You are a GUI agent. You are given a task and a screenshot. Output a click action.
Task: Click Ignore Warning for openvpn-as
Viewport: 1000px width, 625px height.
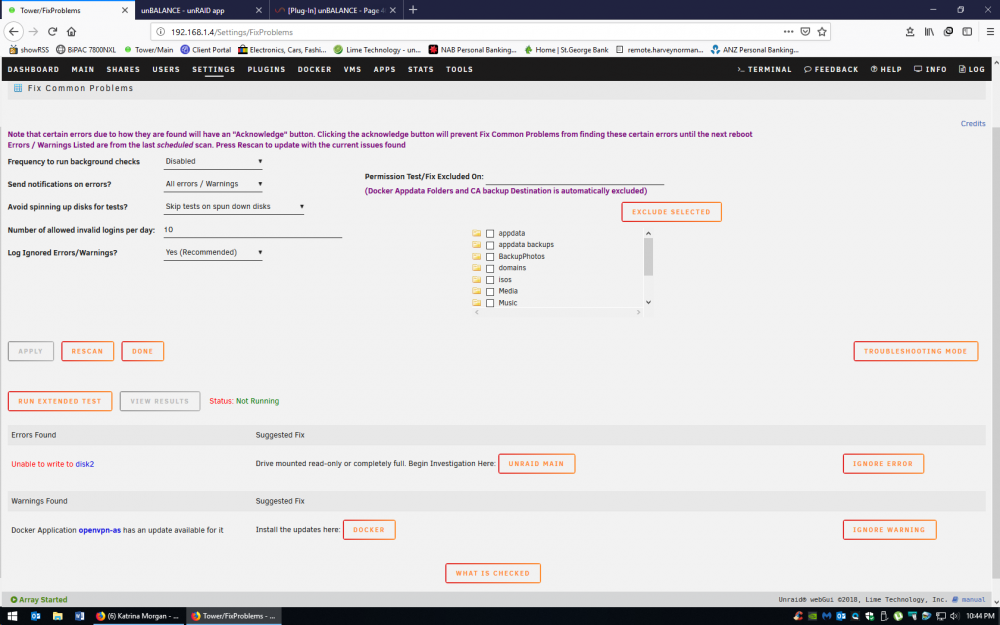pos(889,530)
